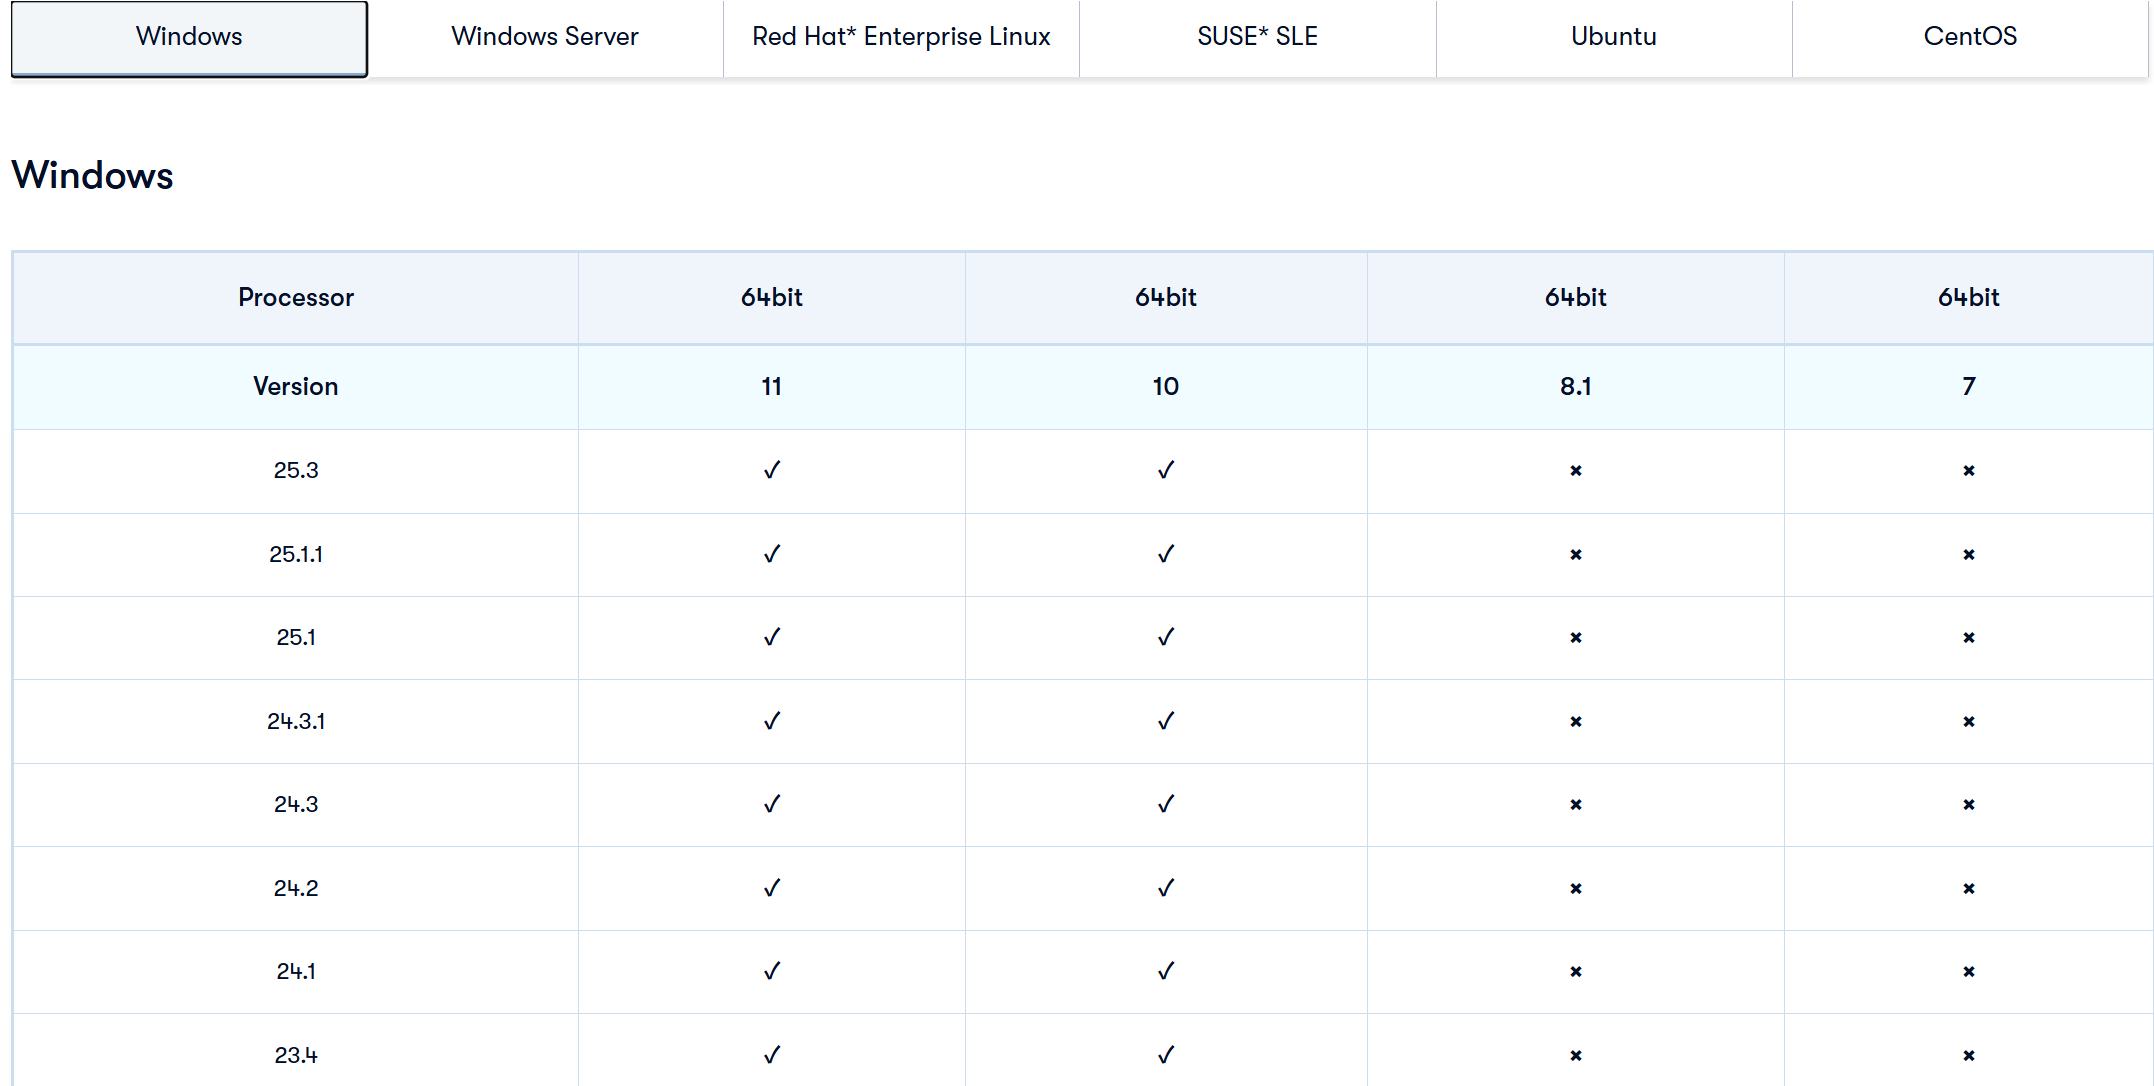Switch to the Windows Server tab
This screenshot has width=2154, height=1086.
pos(545,37)
